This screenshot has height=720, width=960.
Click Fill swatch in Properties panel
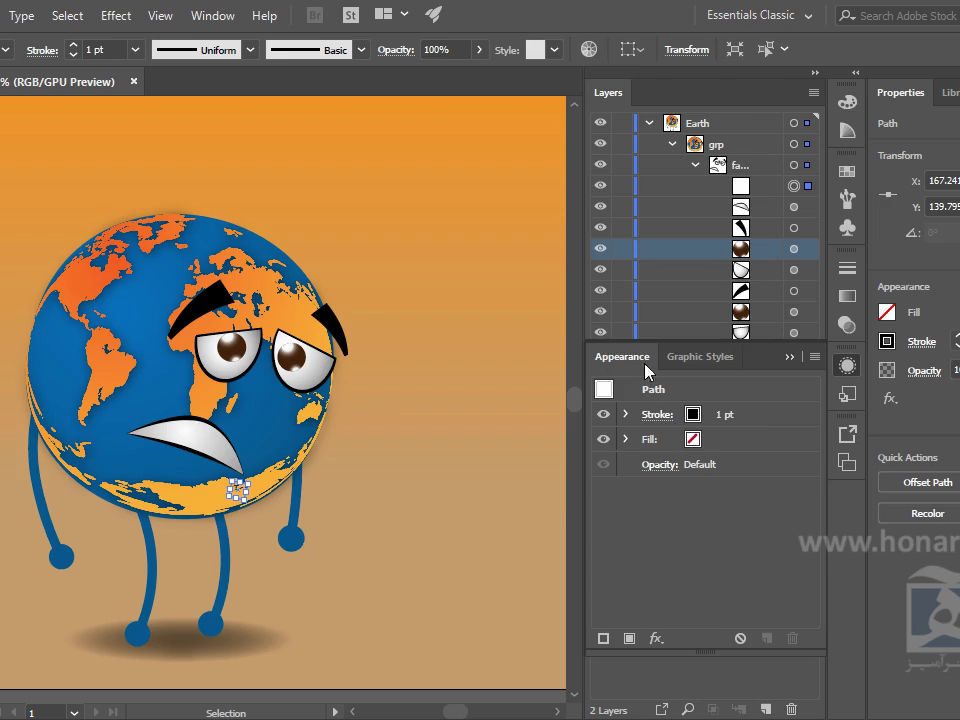point(887,312)
